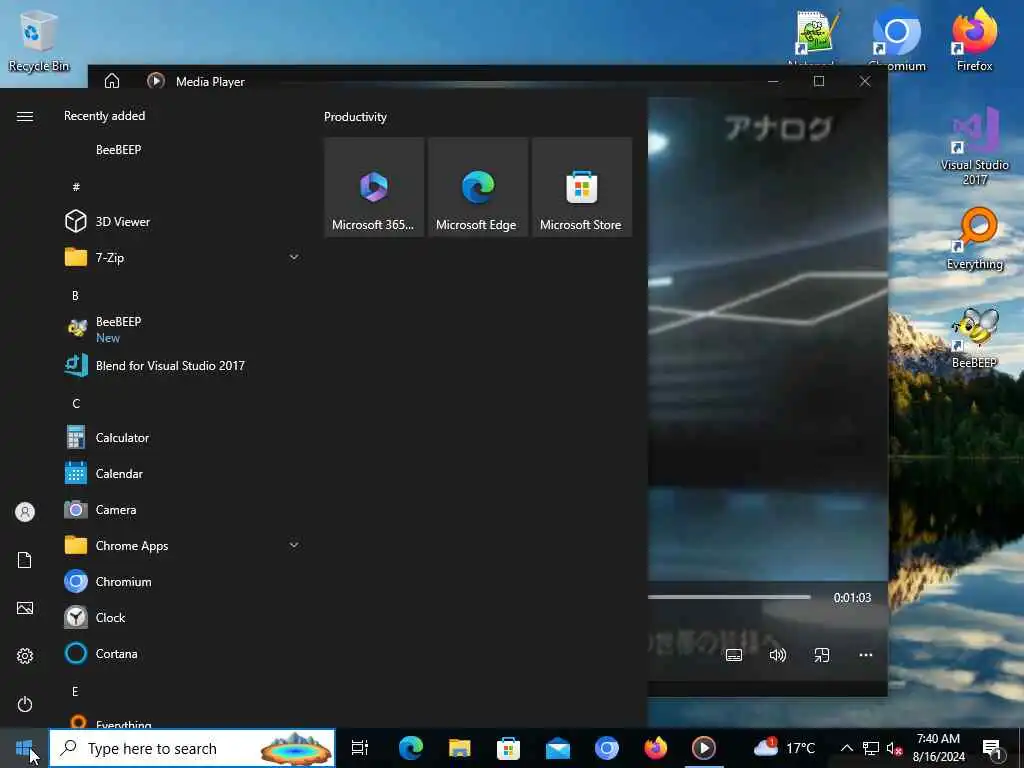
Task: Open Mail from the taskbar
Action: pos(558,748)
